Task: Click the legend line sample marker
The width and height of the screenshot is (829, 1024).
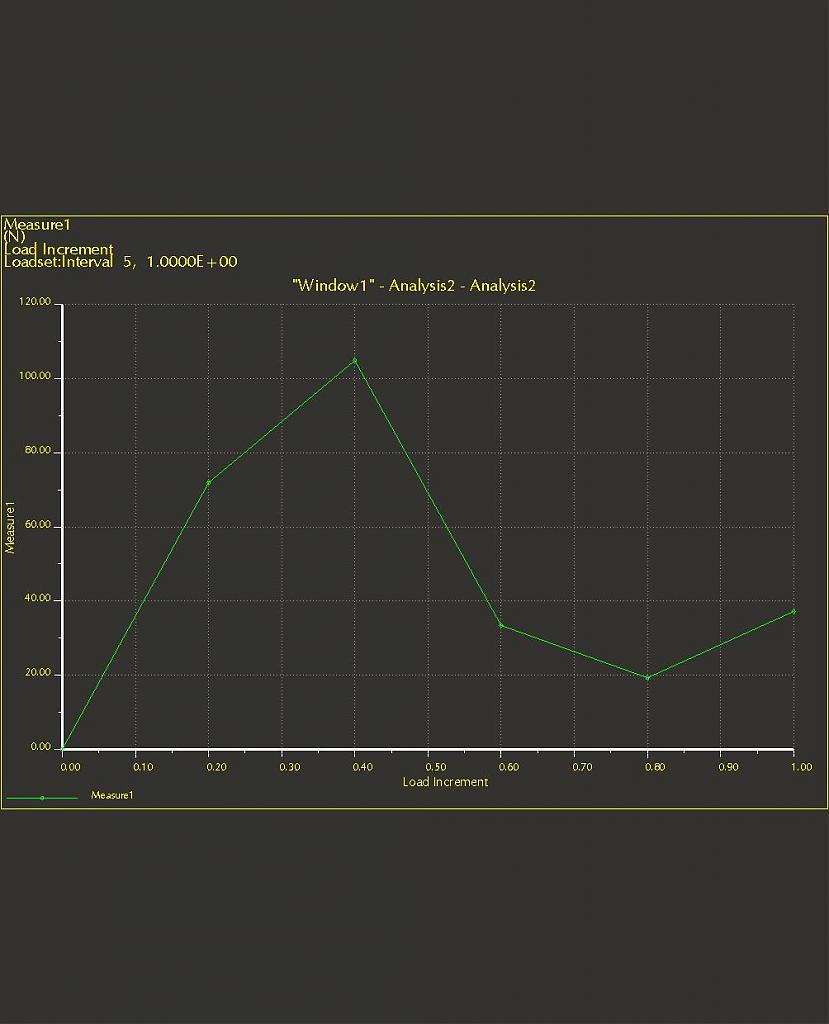Action: (x=42, y=797)
